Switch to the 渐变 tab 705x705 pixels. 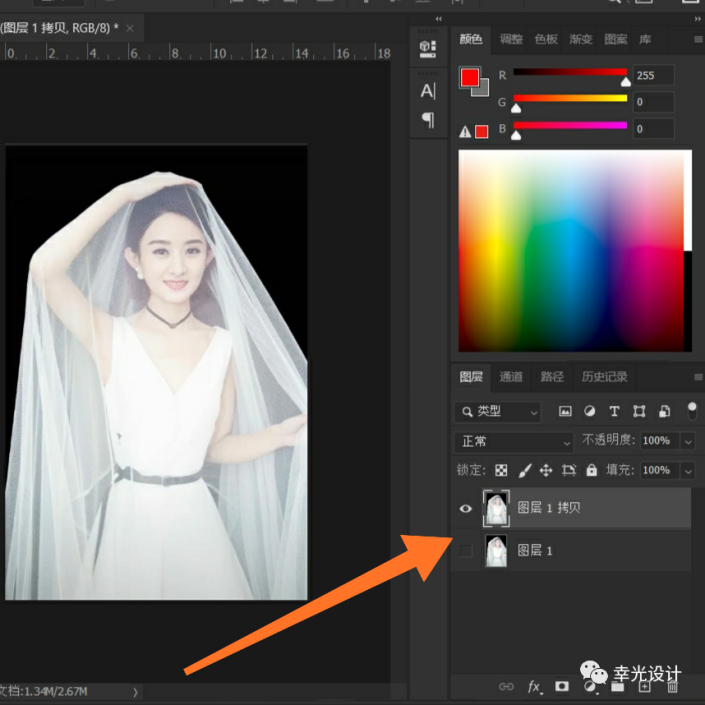tap(581, 40)
